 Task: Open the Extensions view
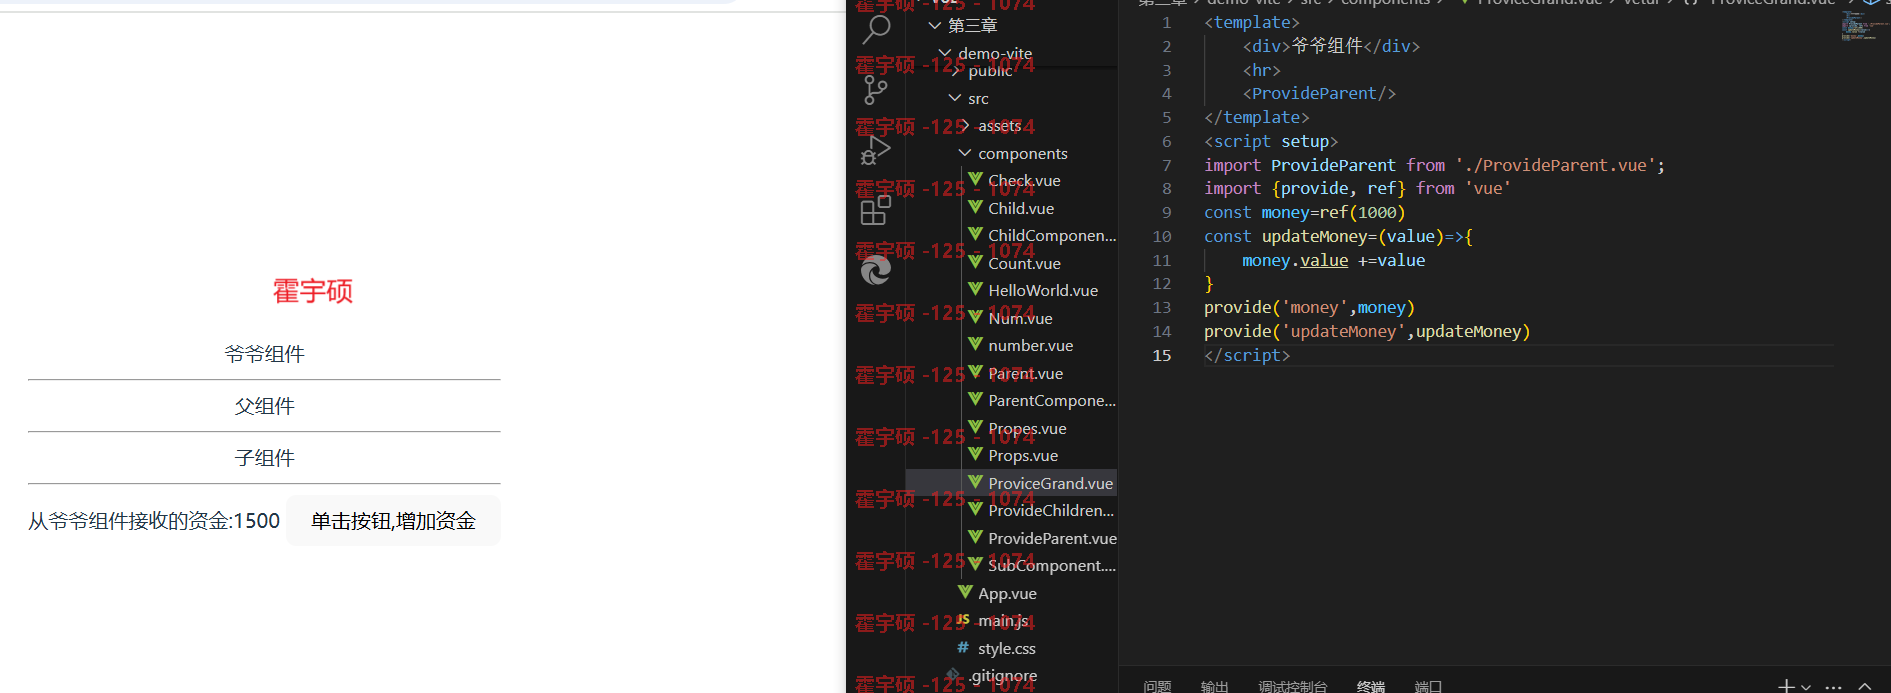(x=876, y=210)
